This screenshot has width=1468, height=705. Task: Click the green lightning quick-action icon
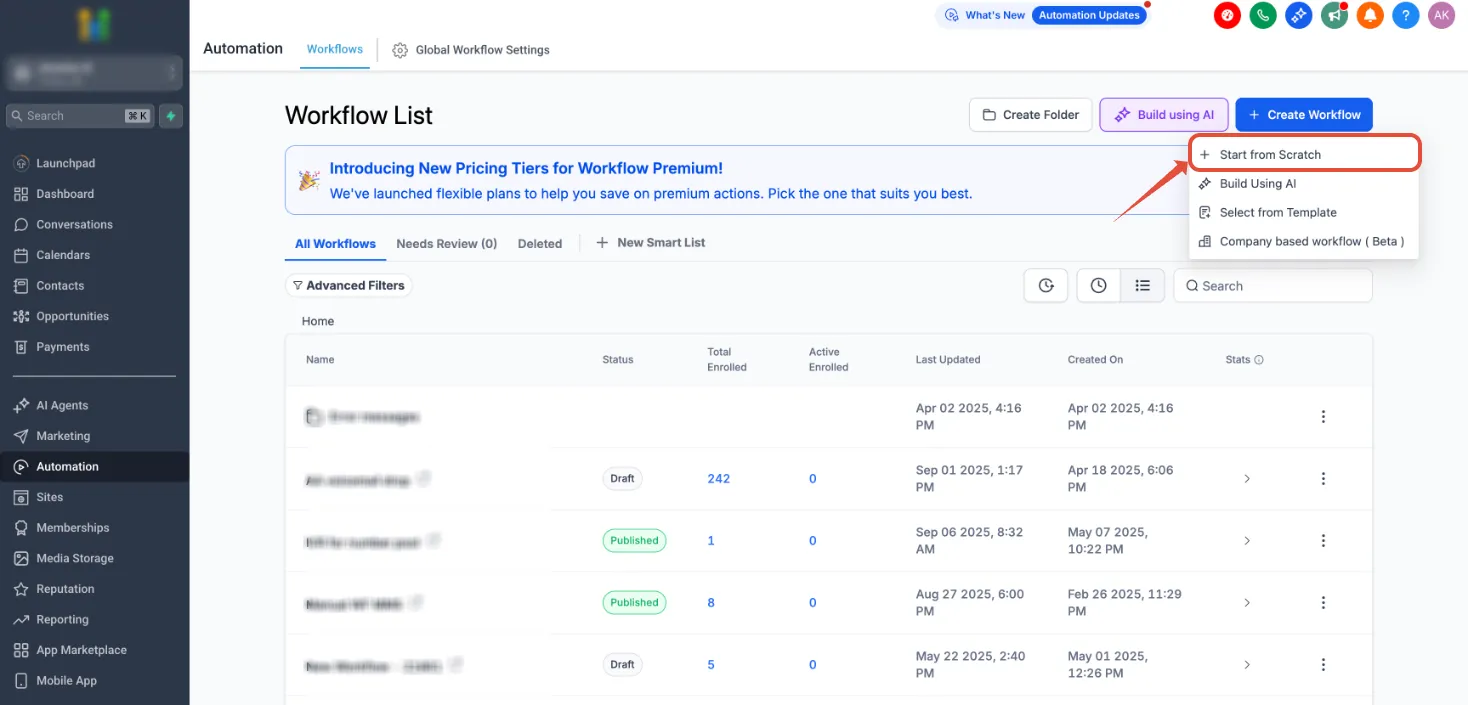coord(171,116)
